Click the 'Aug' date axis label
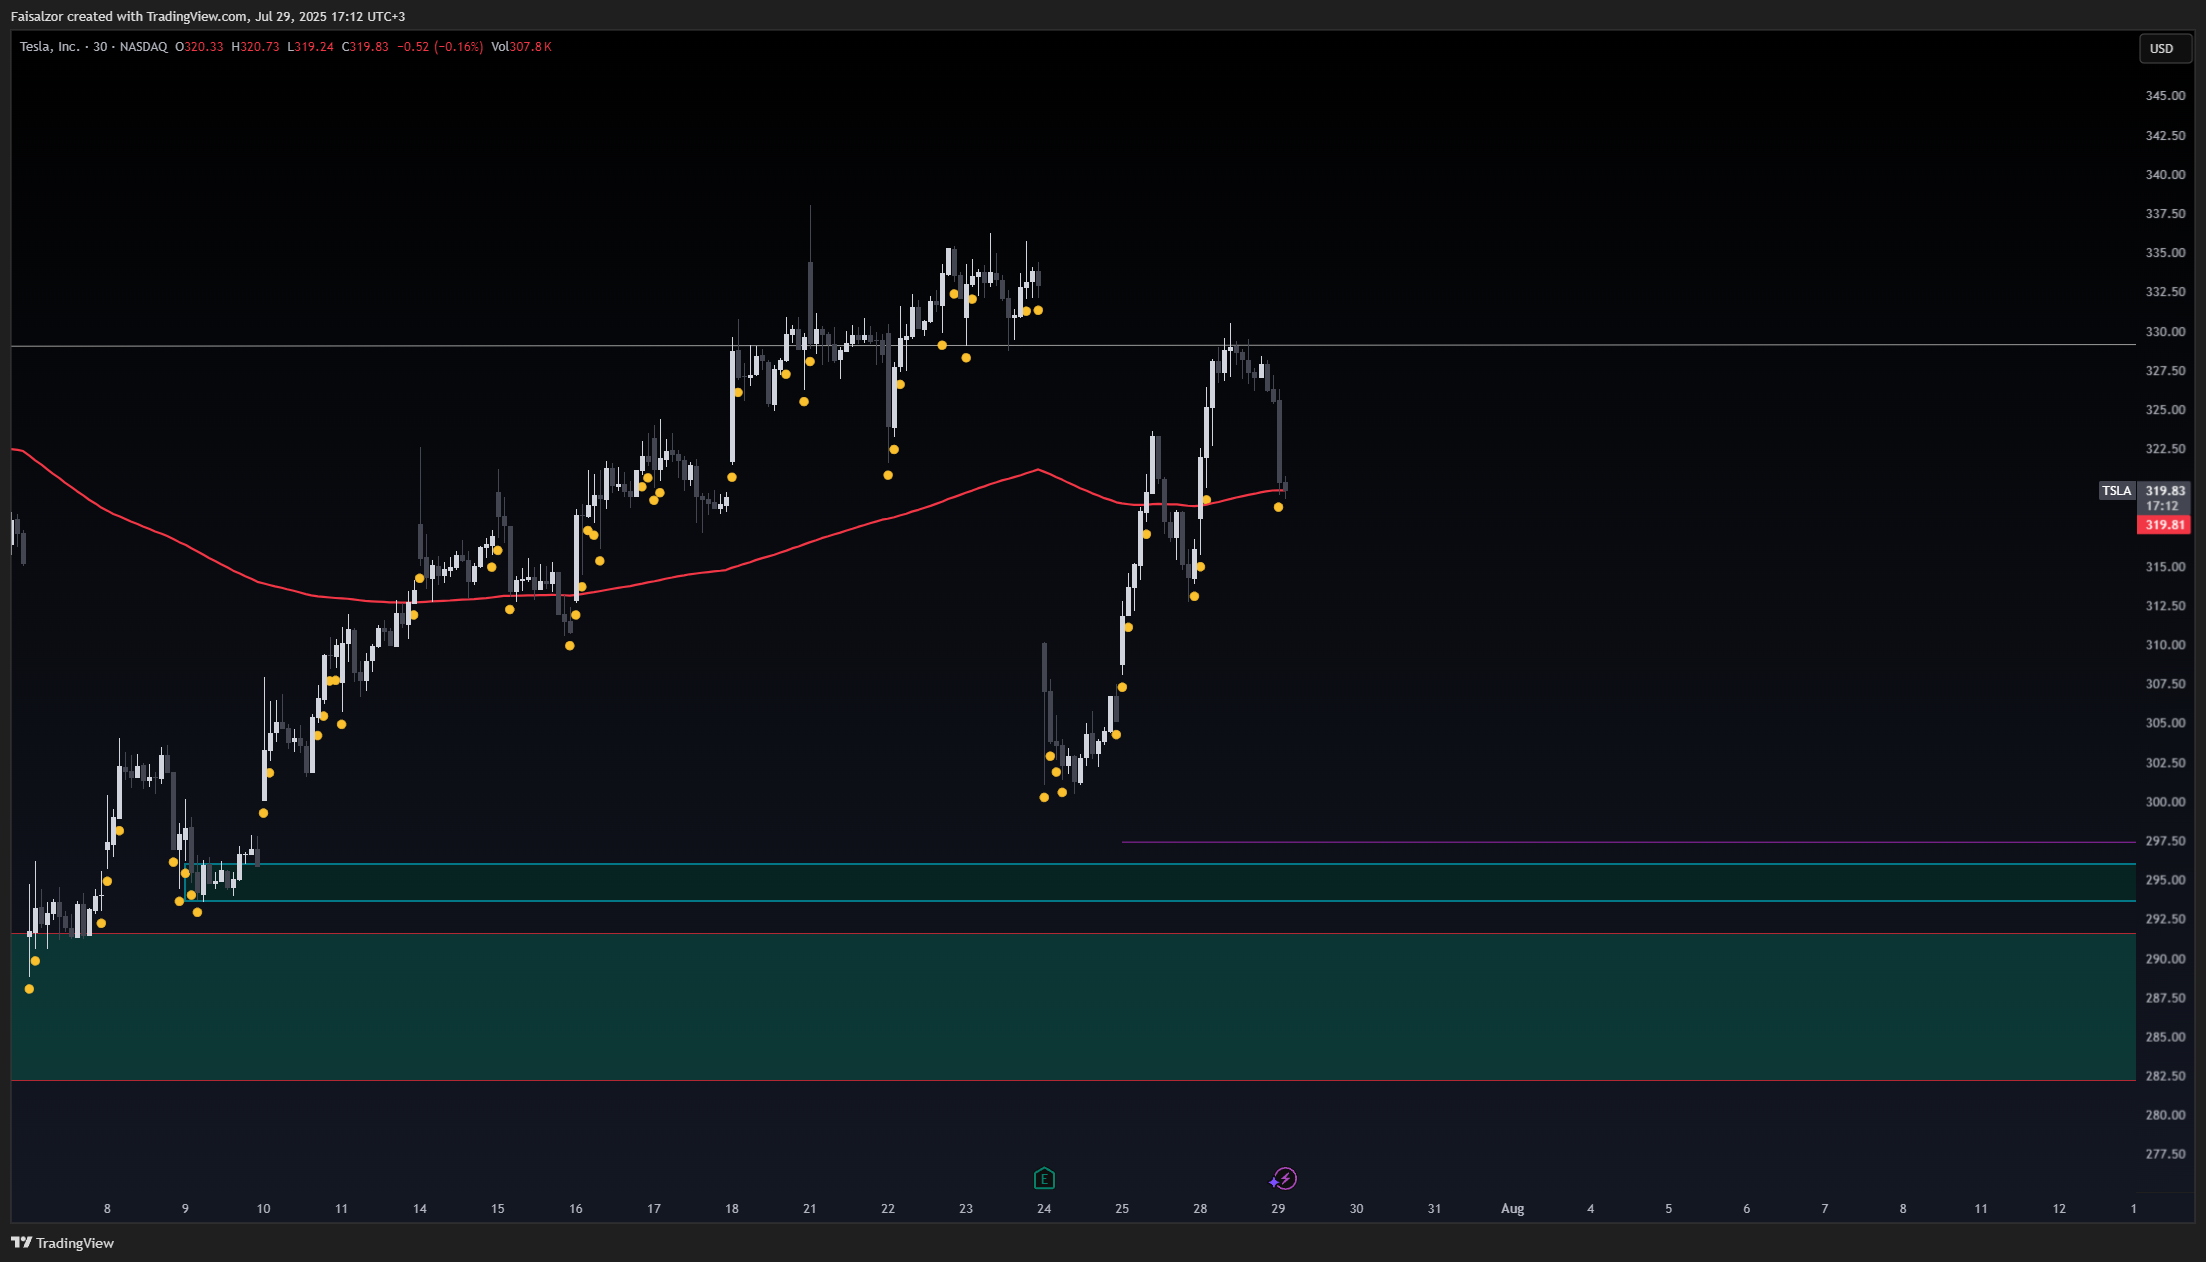This screenshot has height=1262, width=2206. coord(1512,1209)
